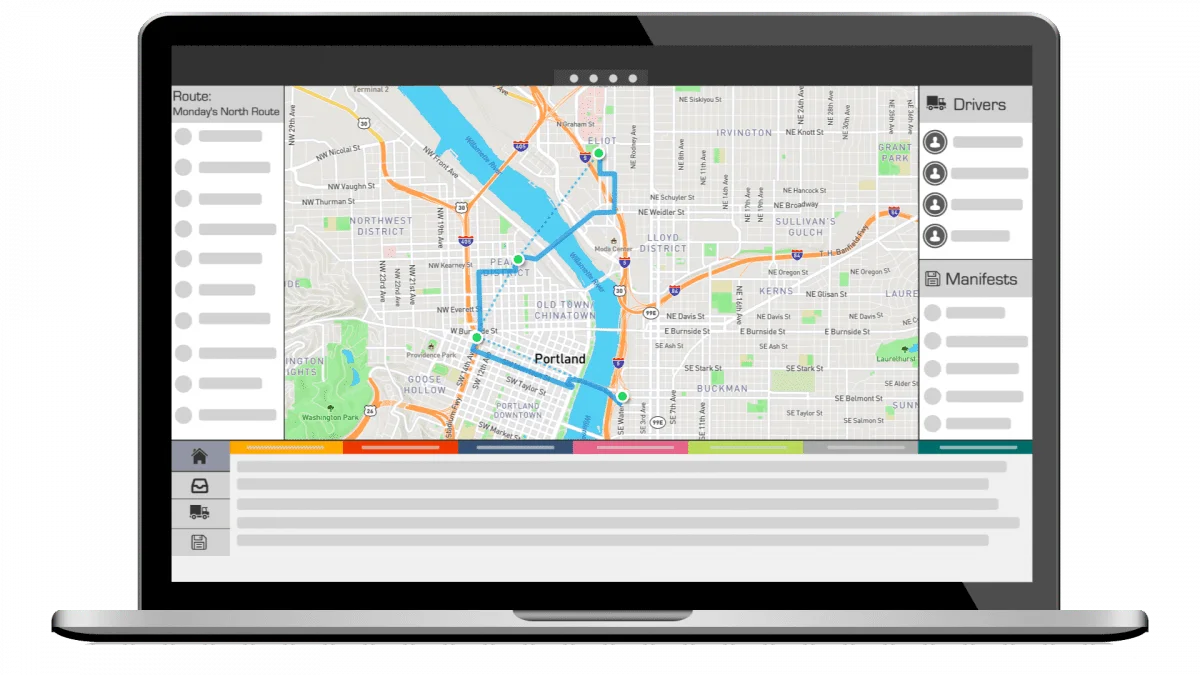The width and height of the screenshot is (1200, 675).
Task: Click the green stop marker near SE Water
Action: point(622,397)
